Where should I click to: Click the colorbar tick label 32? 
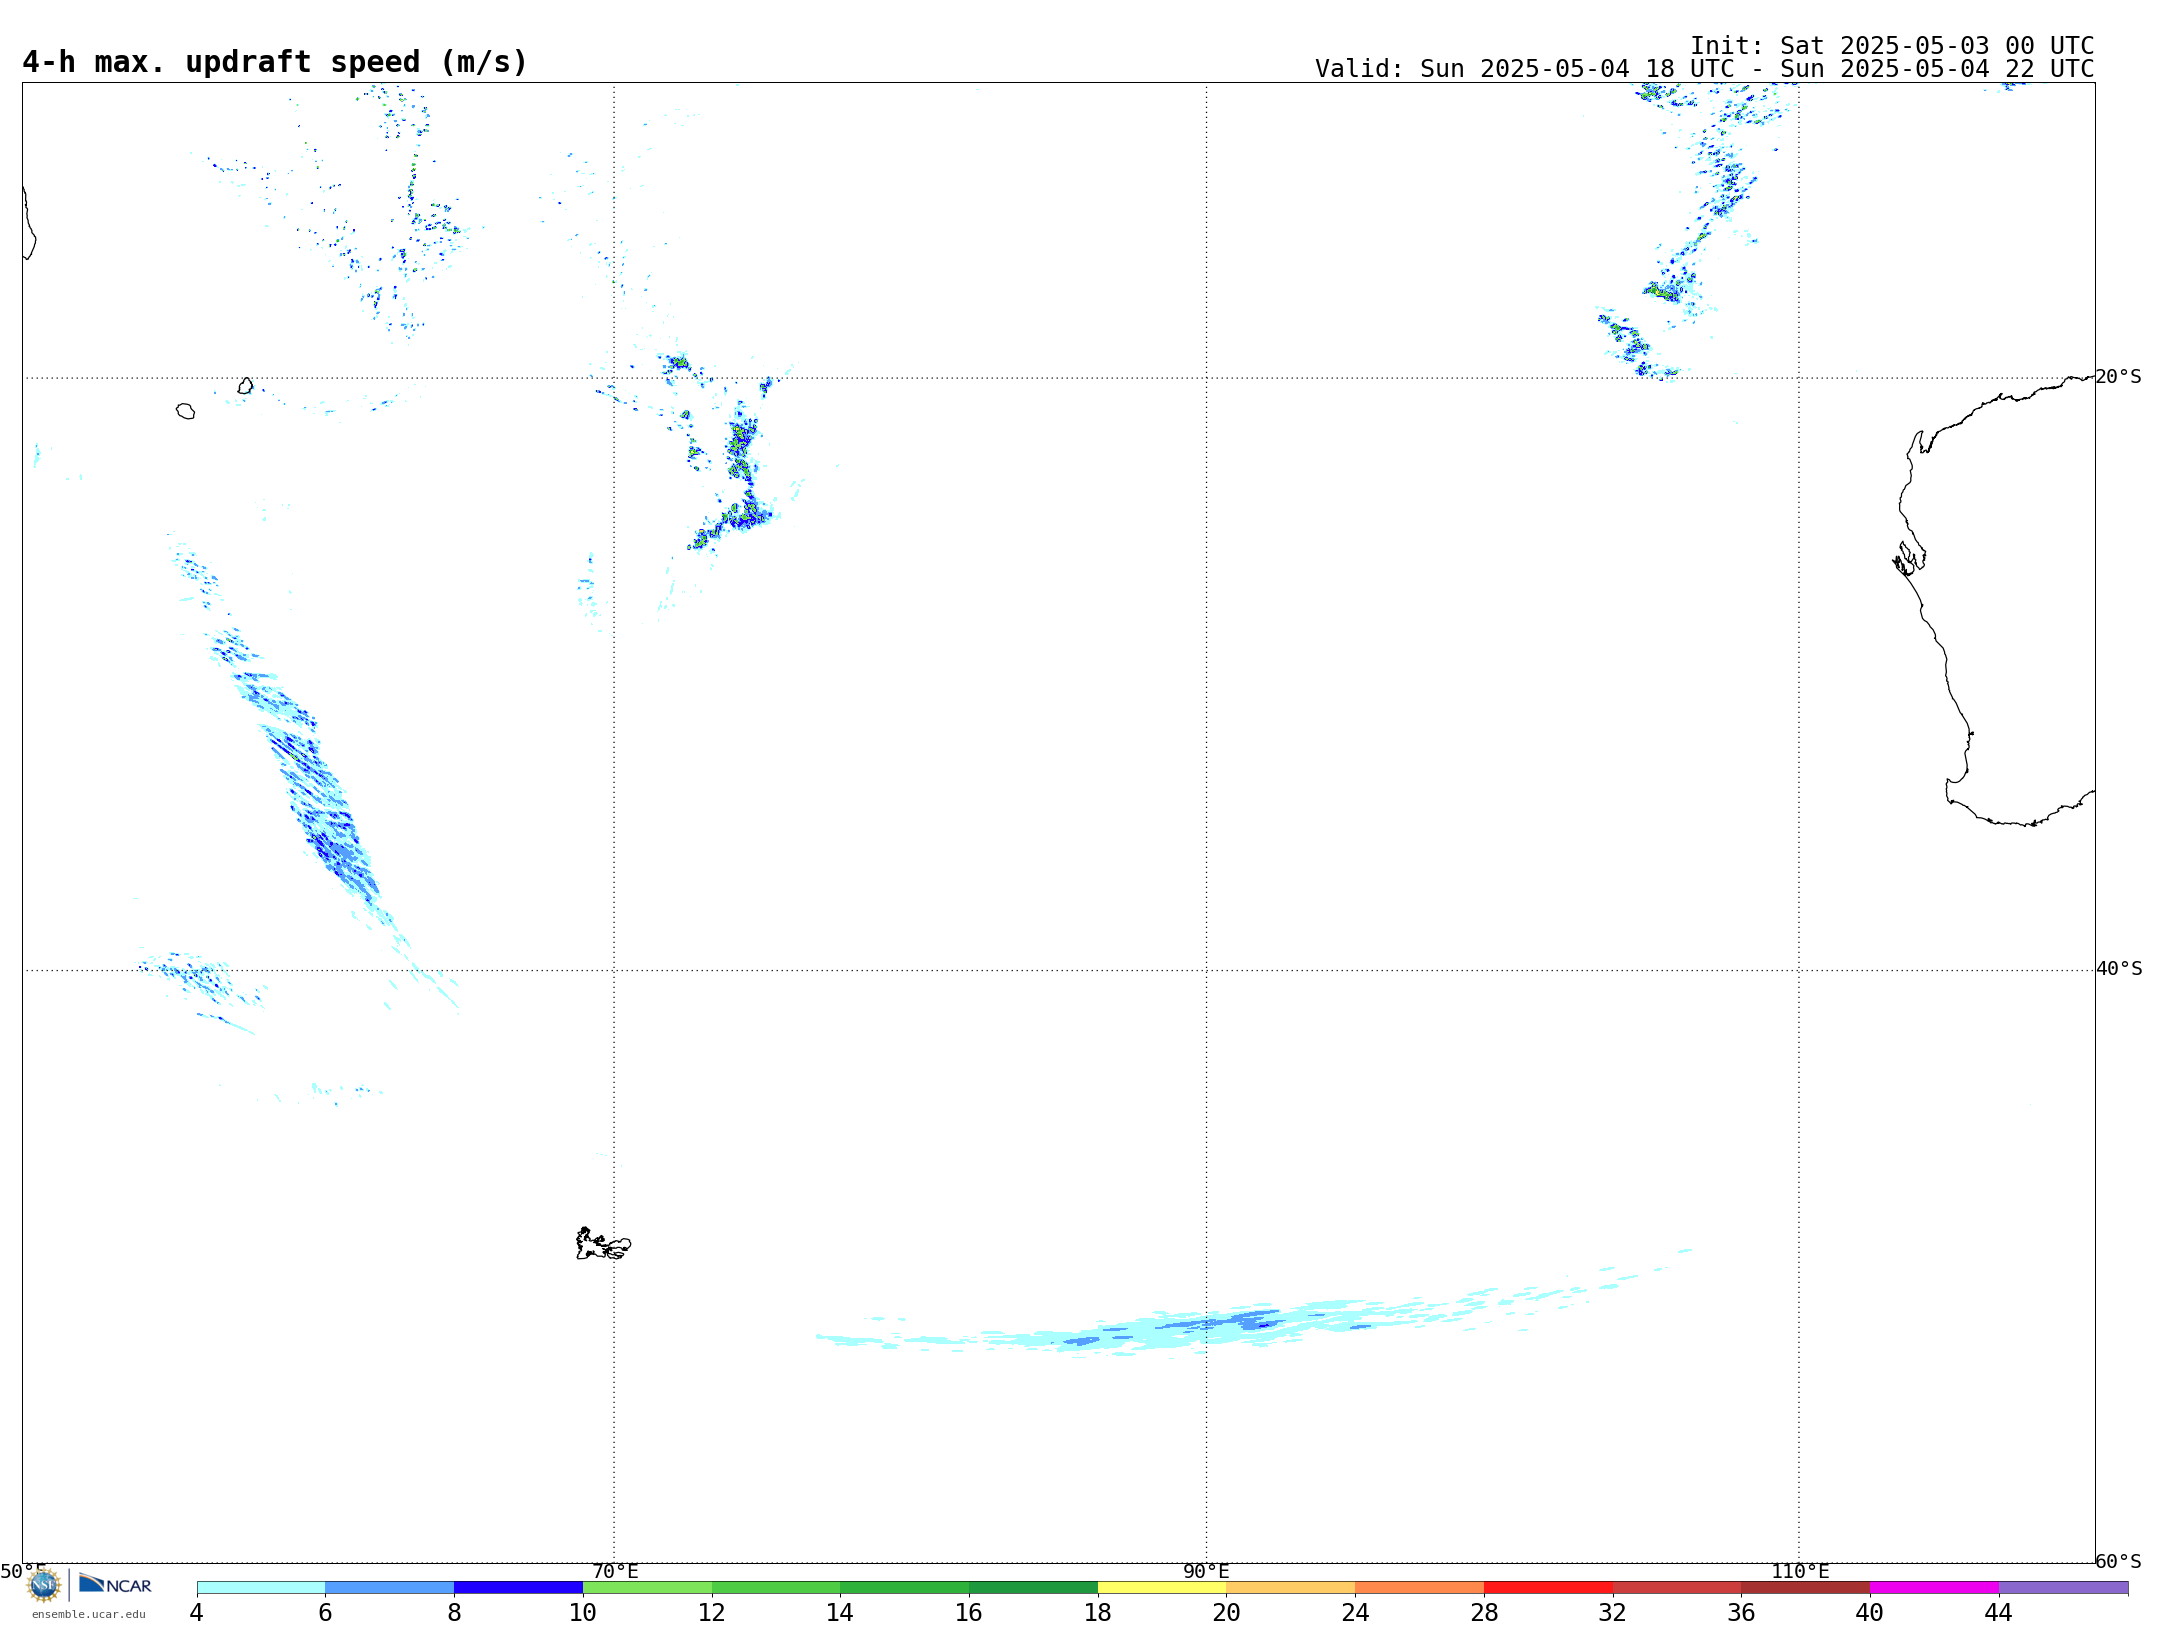[x=1613, y=1612]
